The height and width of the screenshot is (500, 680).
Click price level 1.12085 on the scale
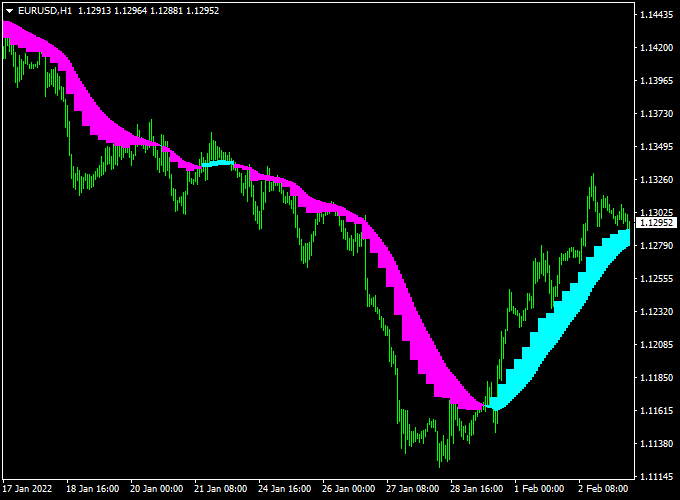657,345
